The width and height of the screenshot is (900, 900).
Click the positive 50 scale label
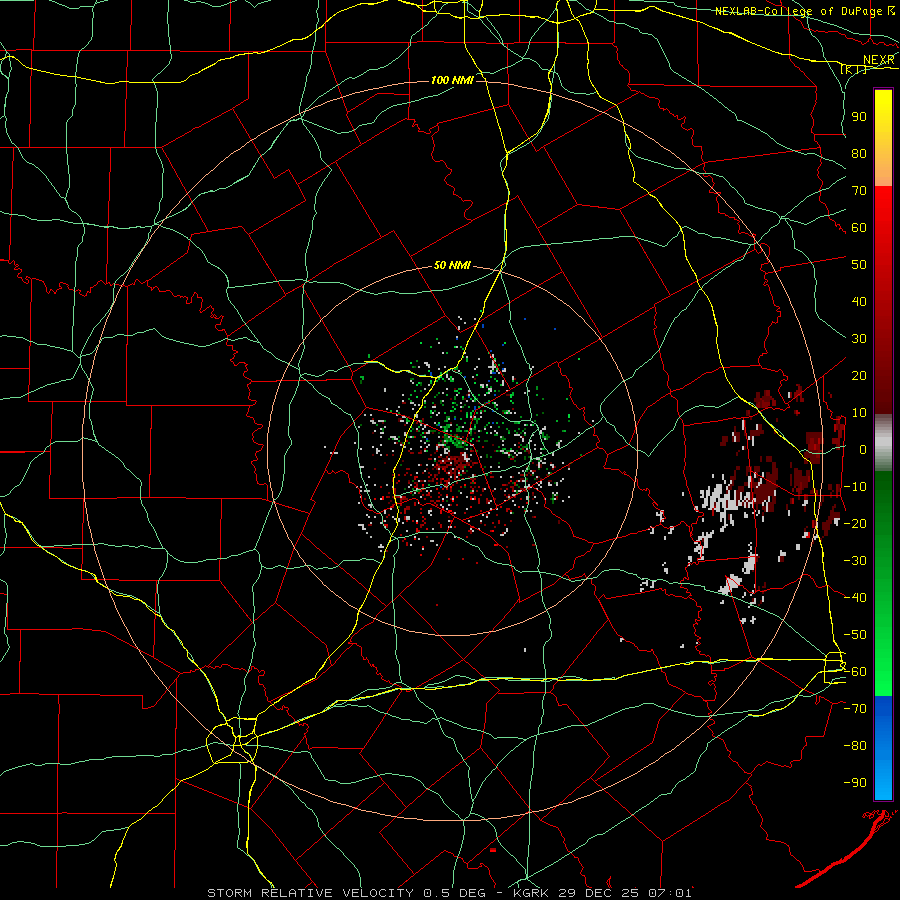[859, 265]
